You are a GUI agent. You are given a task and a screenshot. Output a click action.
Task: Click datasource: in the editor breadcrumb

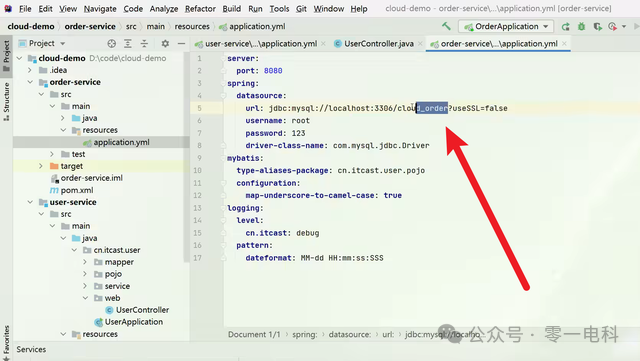click(x=350, y=334)
